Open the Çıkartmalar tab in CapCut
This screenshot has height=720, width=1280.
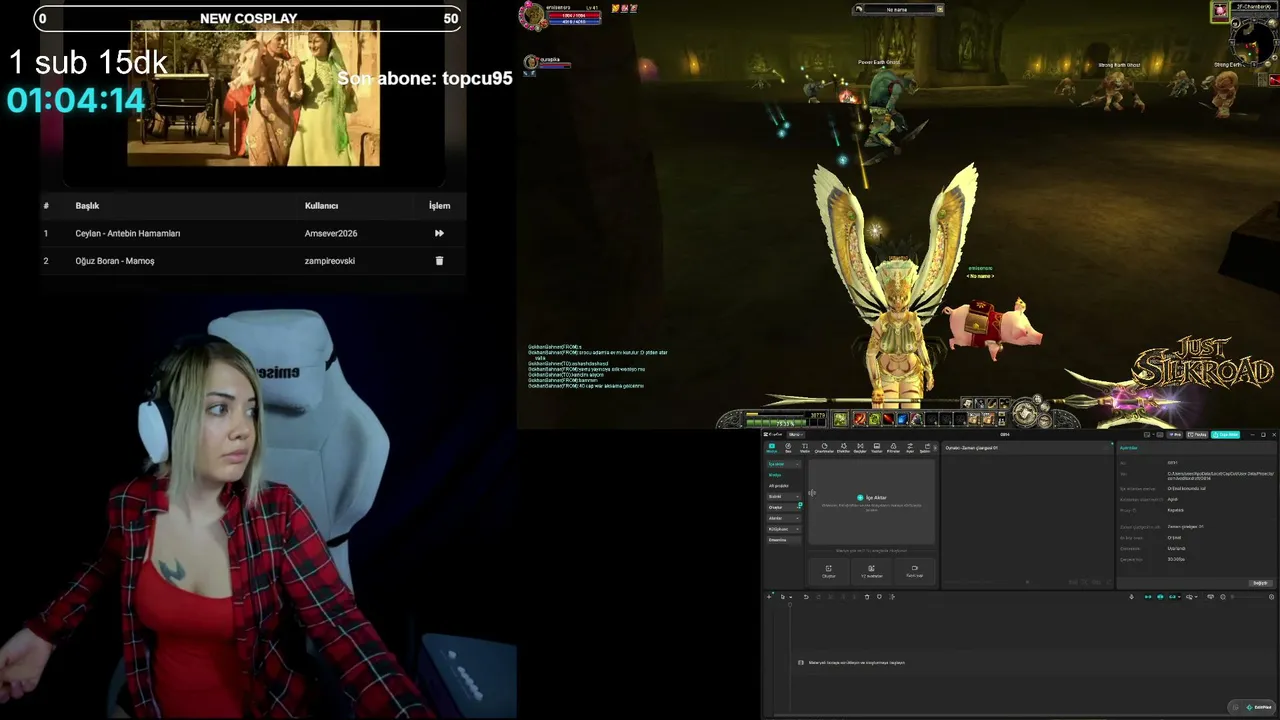coord(824,448)
